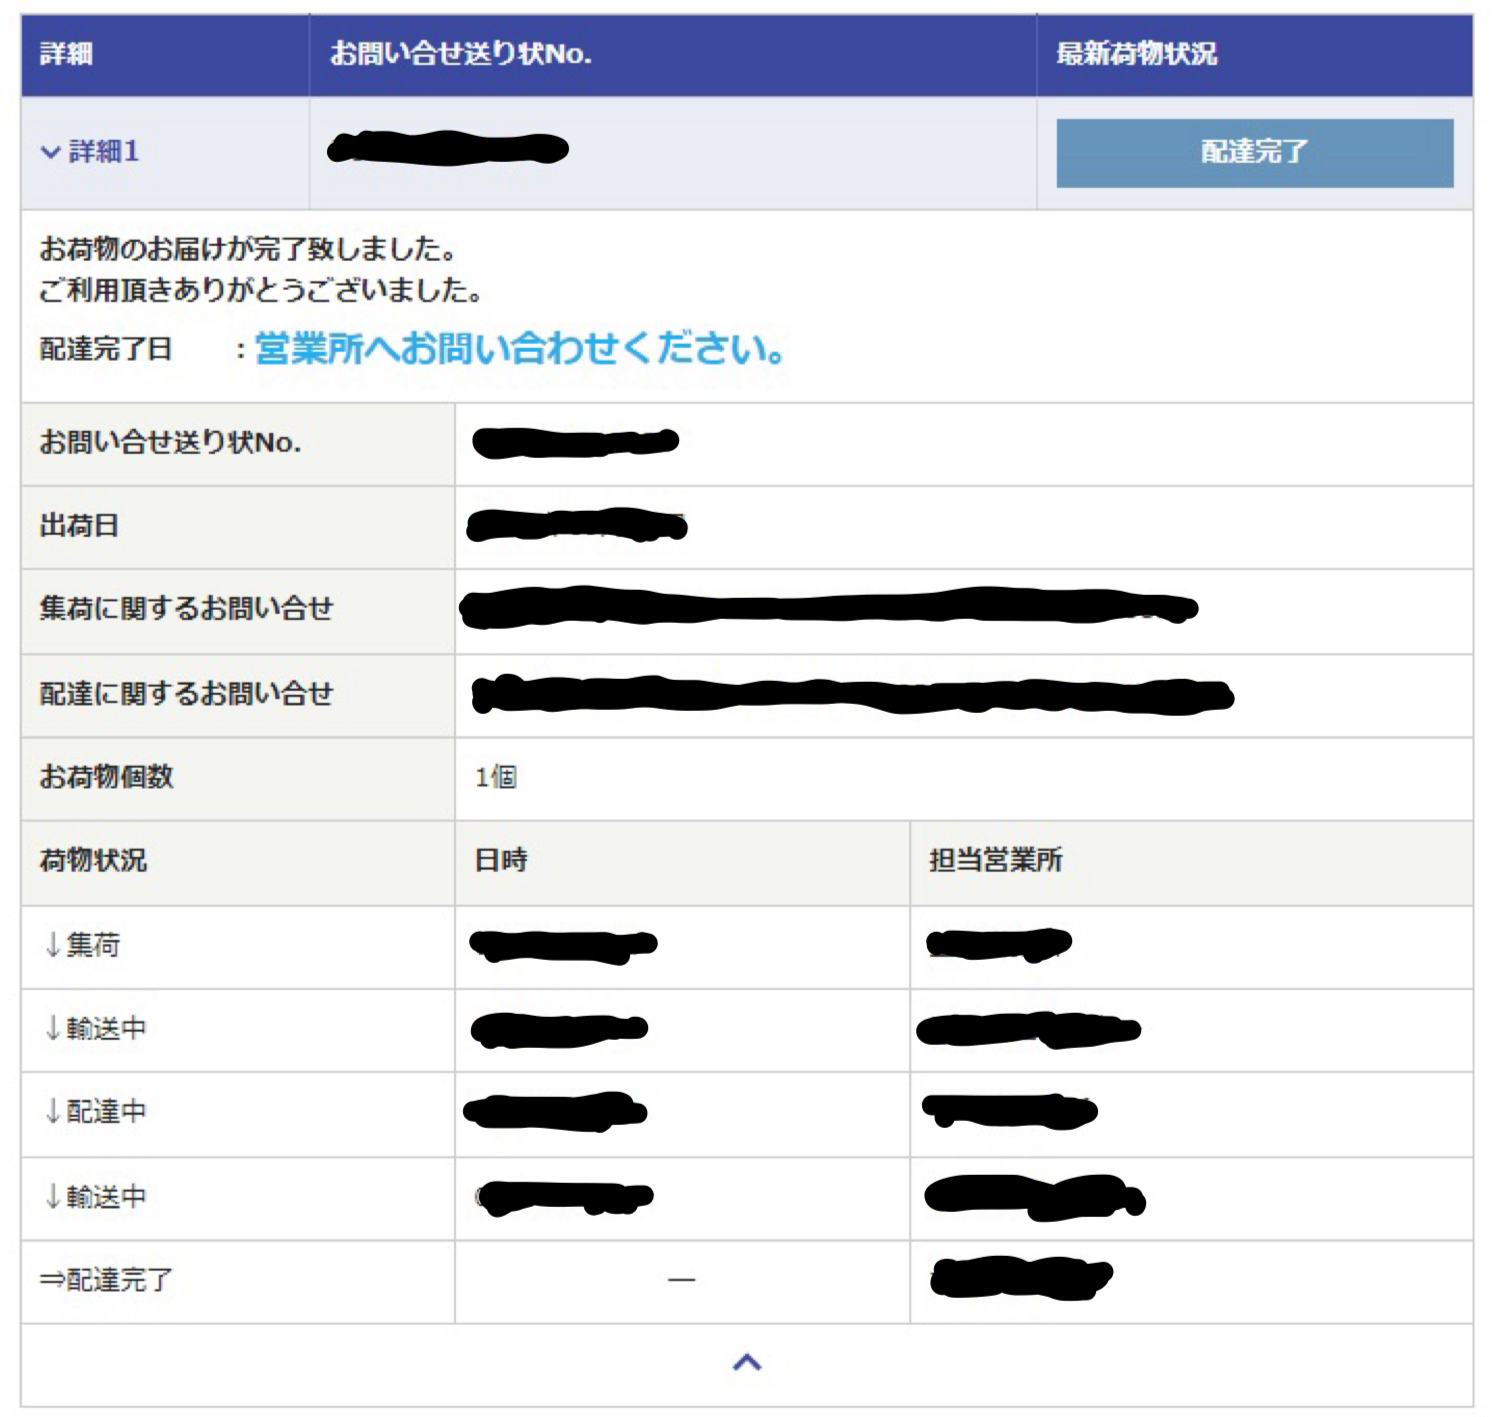Click the お問い合せ送り状No. header in blue bar
The height and width of the screenshot is (1417, 1500).
460,54
